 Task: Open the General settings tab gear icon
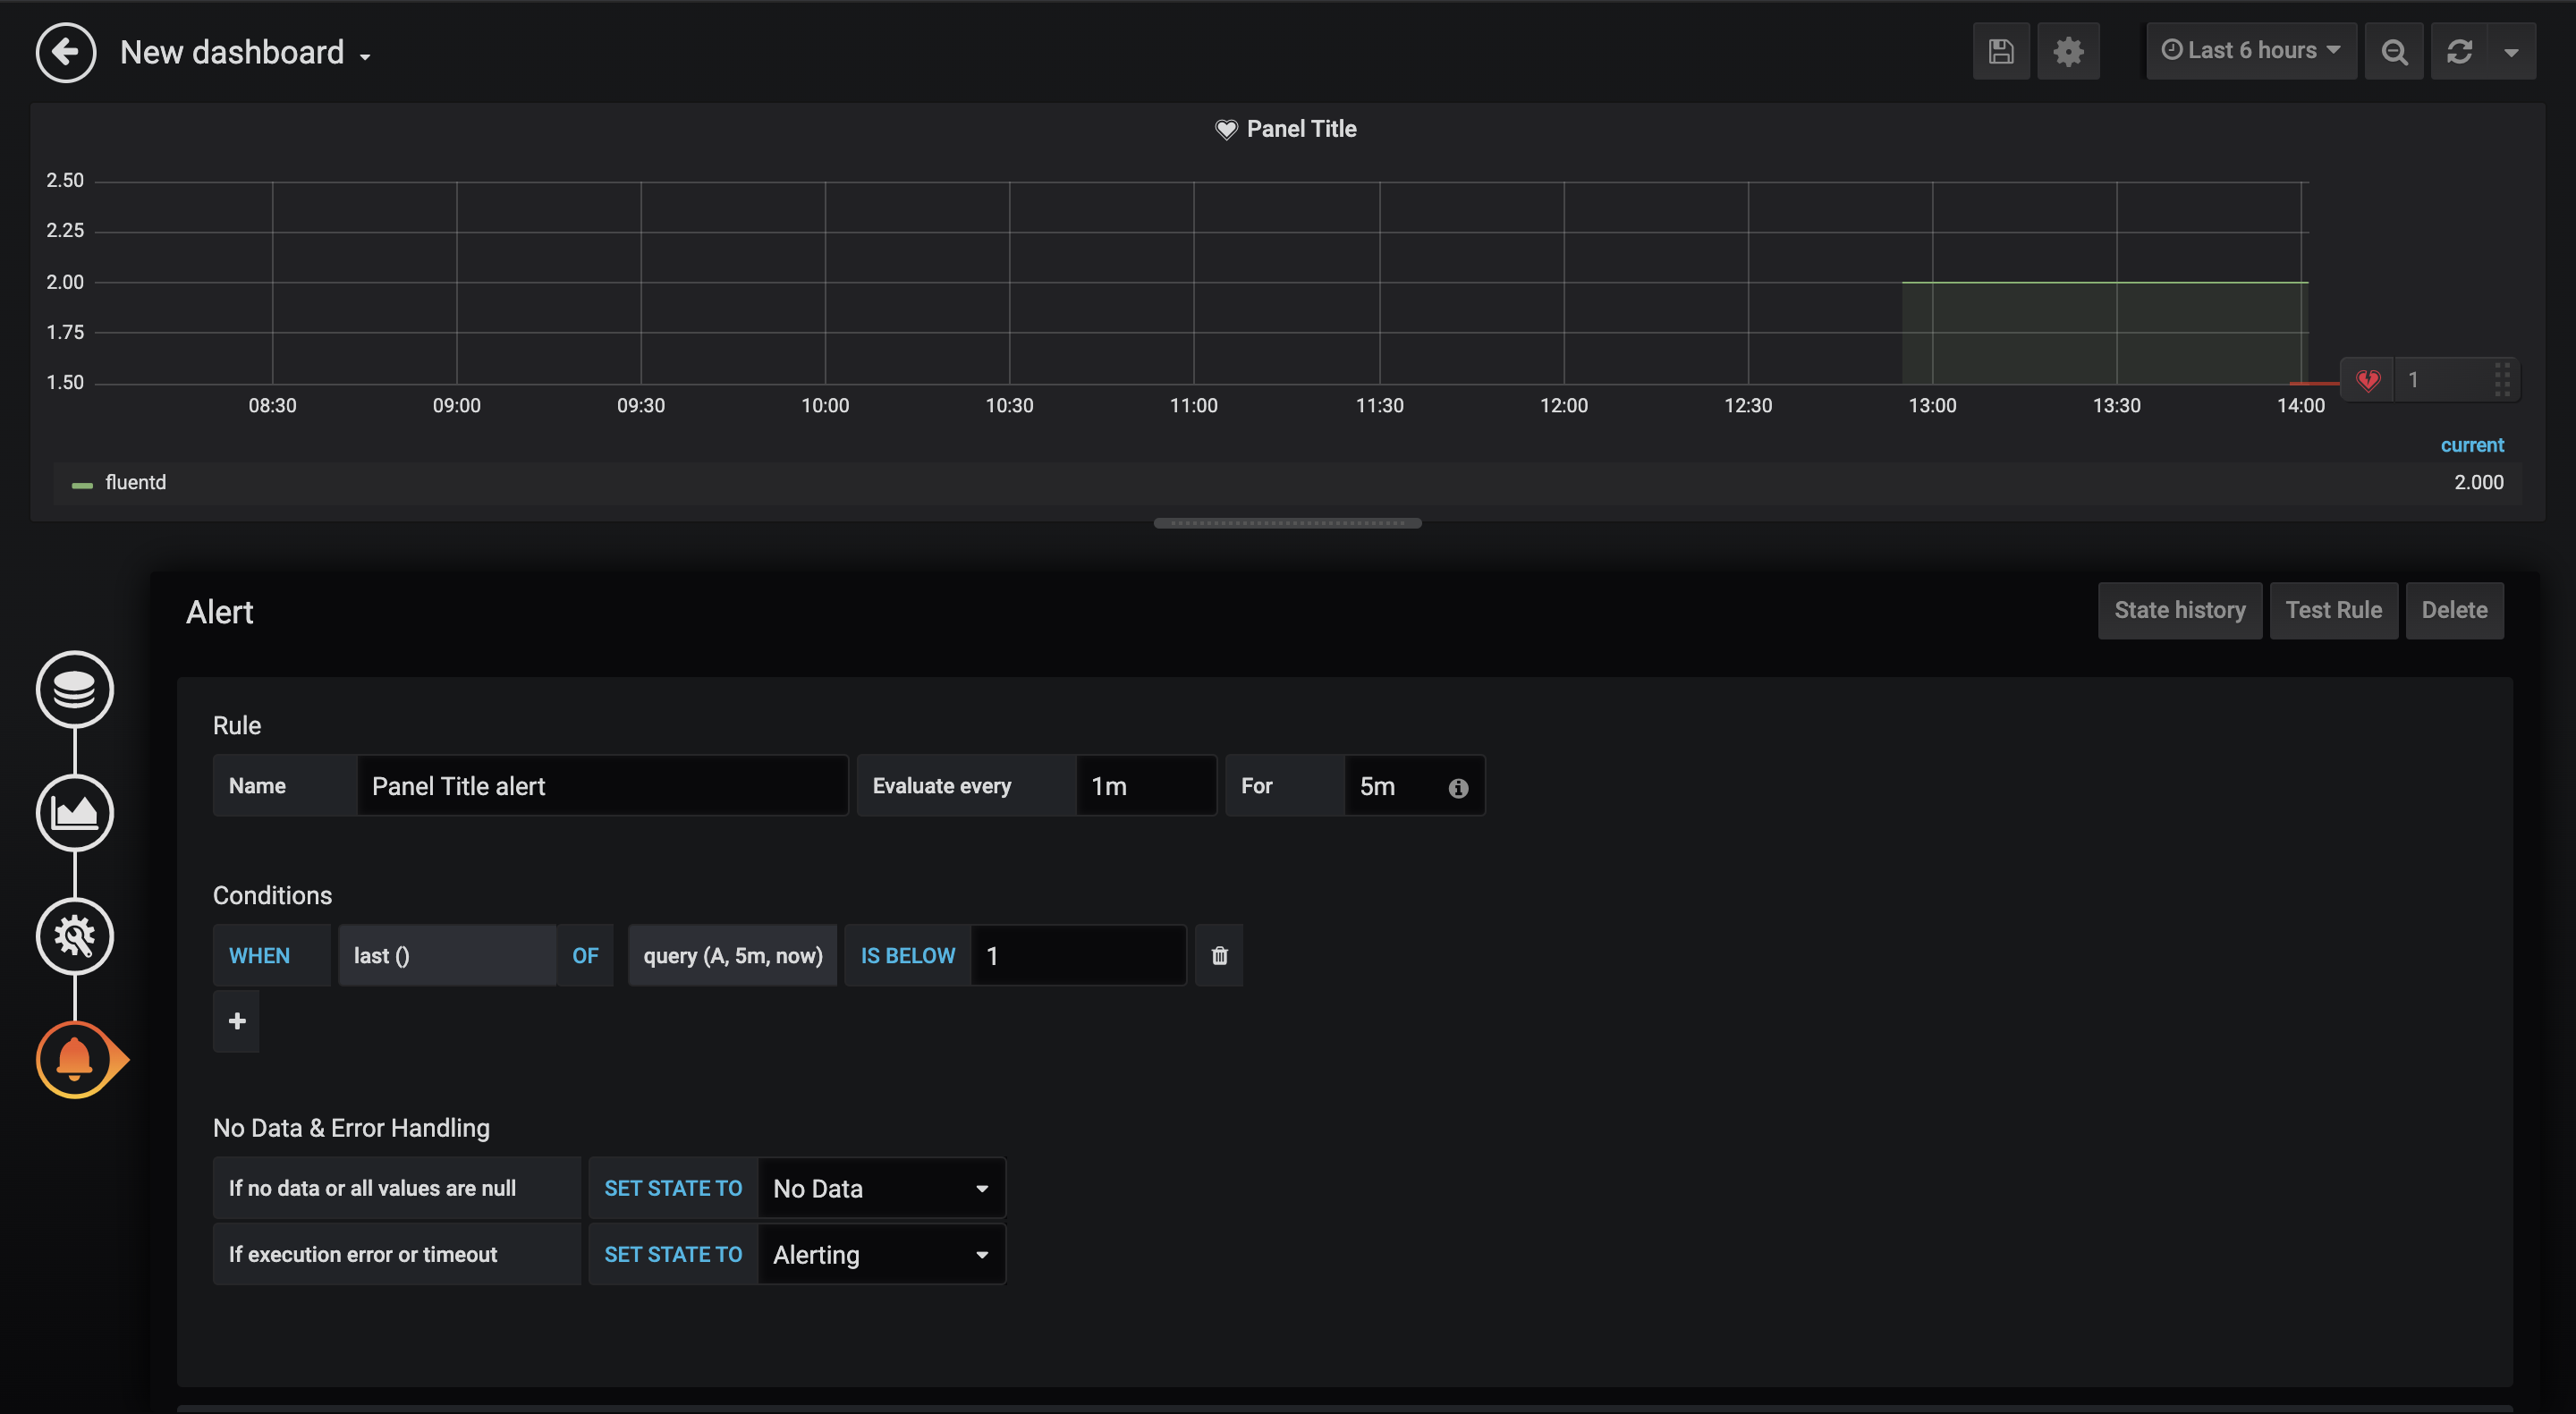point(75,936)
